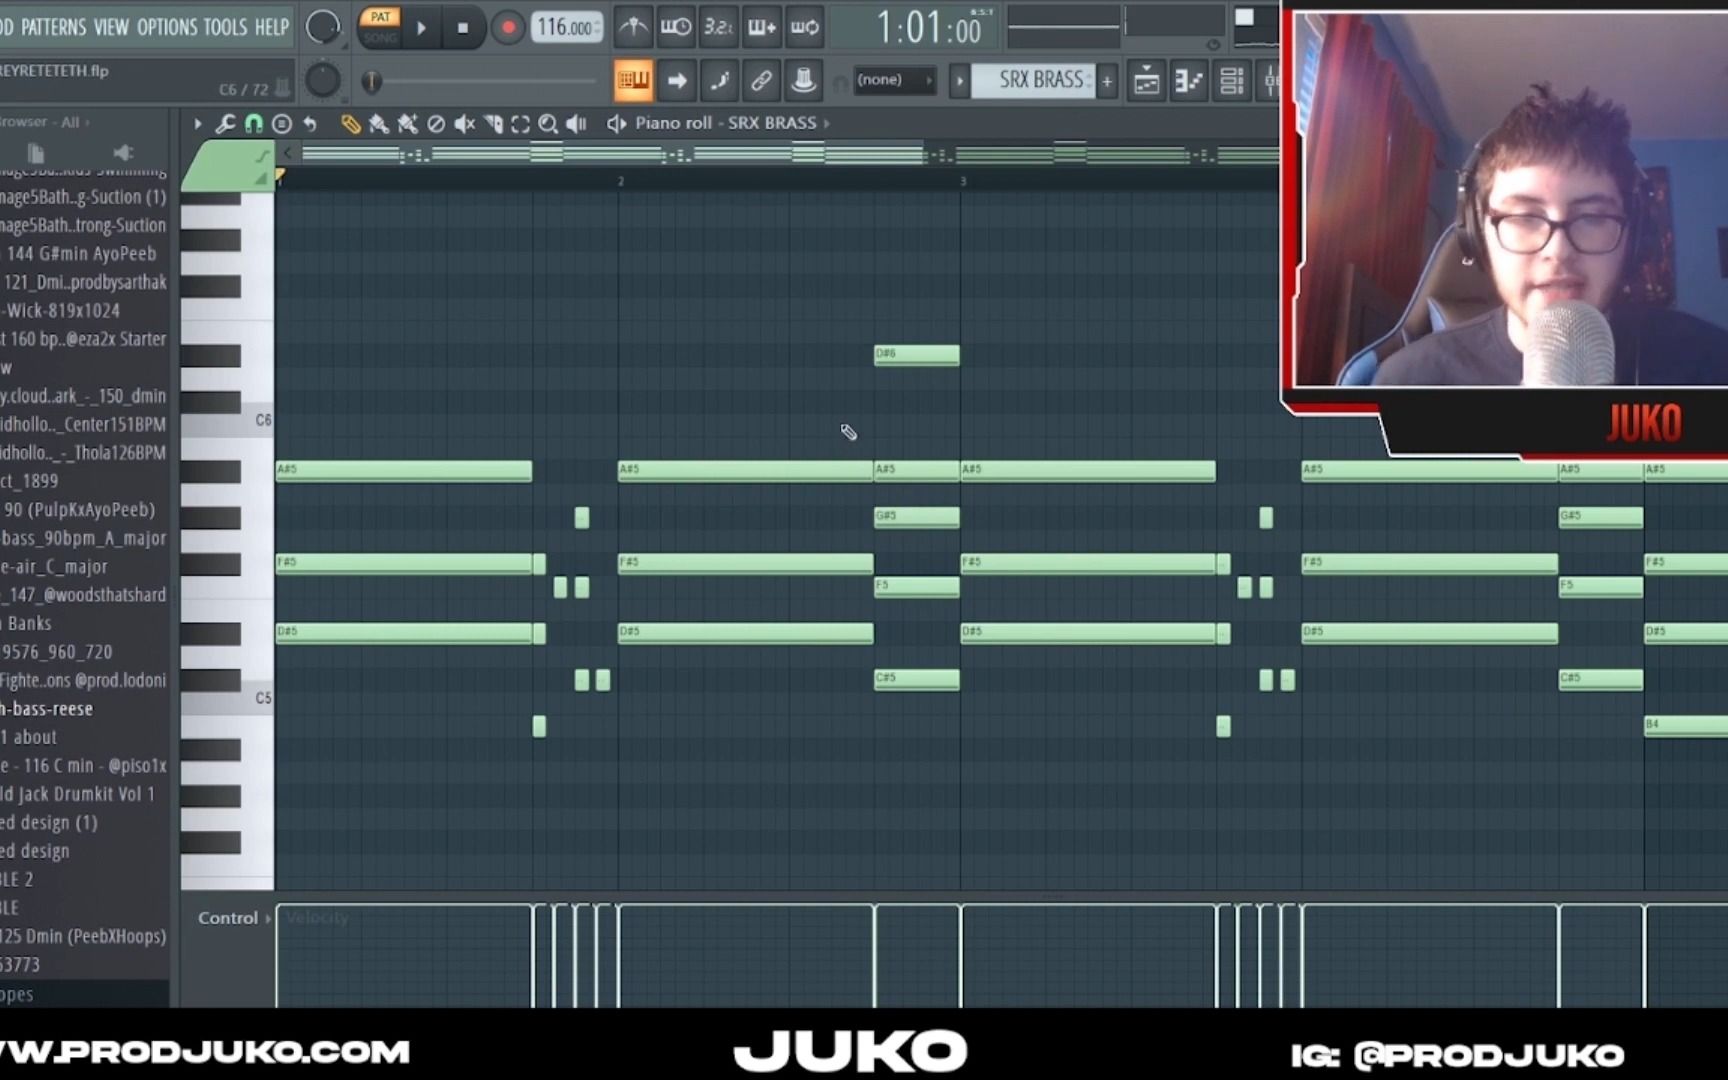This screenshot has height=1080, width=1728.
Task: Adjust the main volume knob
Action: [x=322, y=27]
